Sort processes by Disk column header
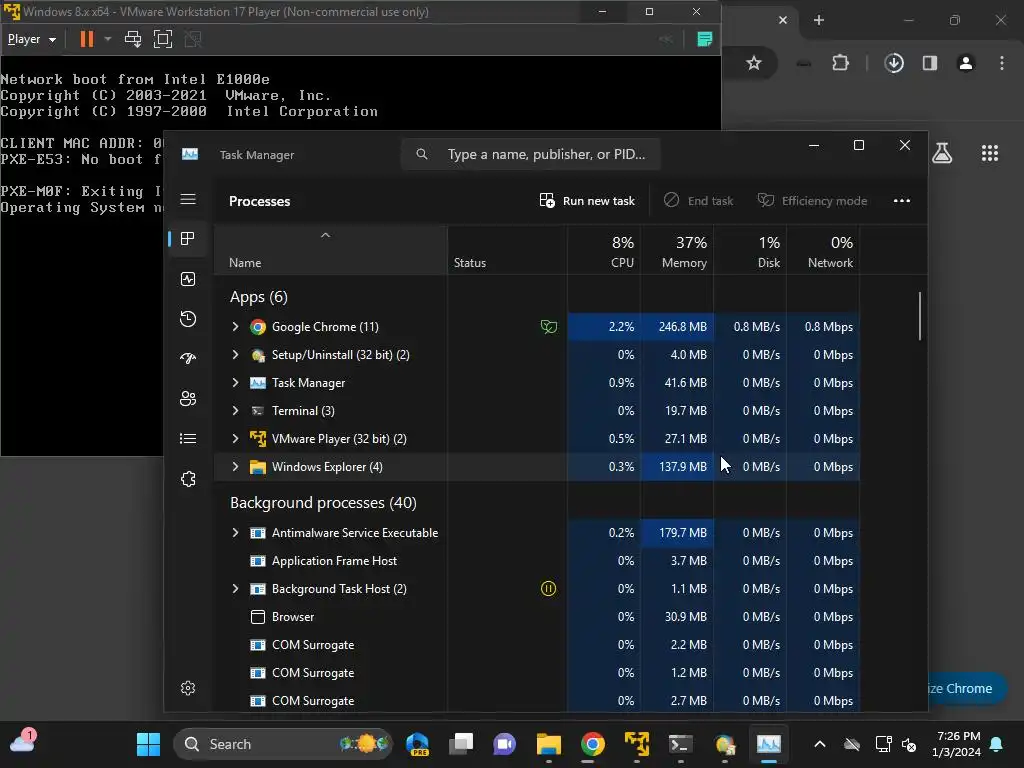This screenshot has height=768, width=1024. pyautogui.click(x=750, y=250)
